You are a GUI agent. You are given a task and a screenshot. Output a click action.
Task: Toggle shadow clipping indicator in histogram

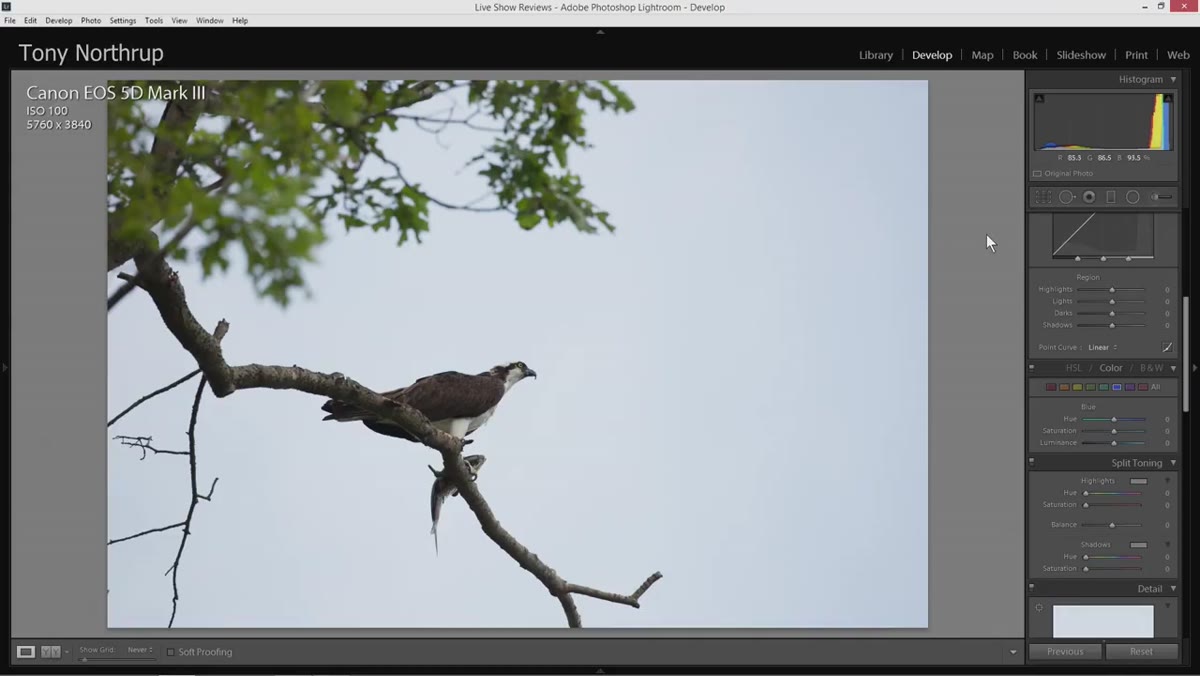pyautogui.click(x=1039, y=98)
